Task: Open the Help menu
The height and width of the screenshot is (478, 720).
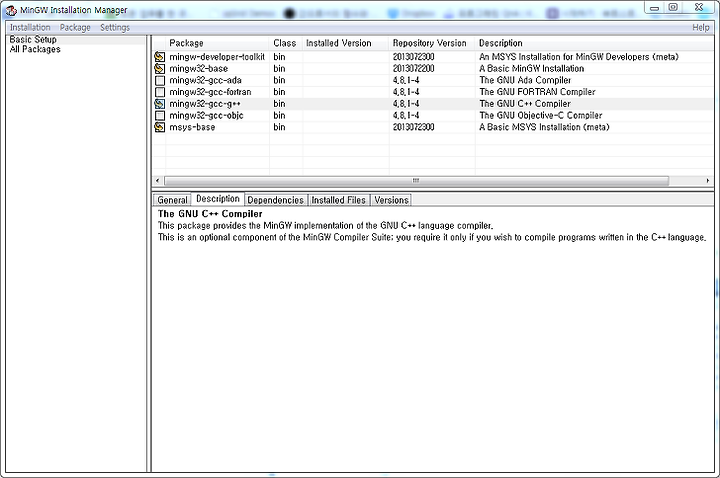Action: 701,28
